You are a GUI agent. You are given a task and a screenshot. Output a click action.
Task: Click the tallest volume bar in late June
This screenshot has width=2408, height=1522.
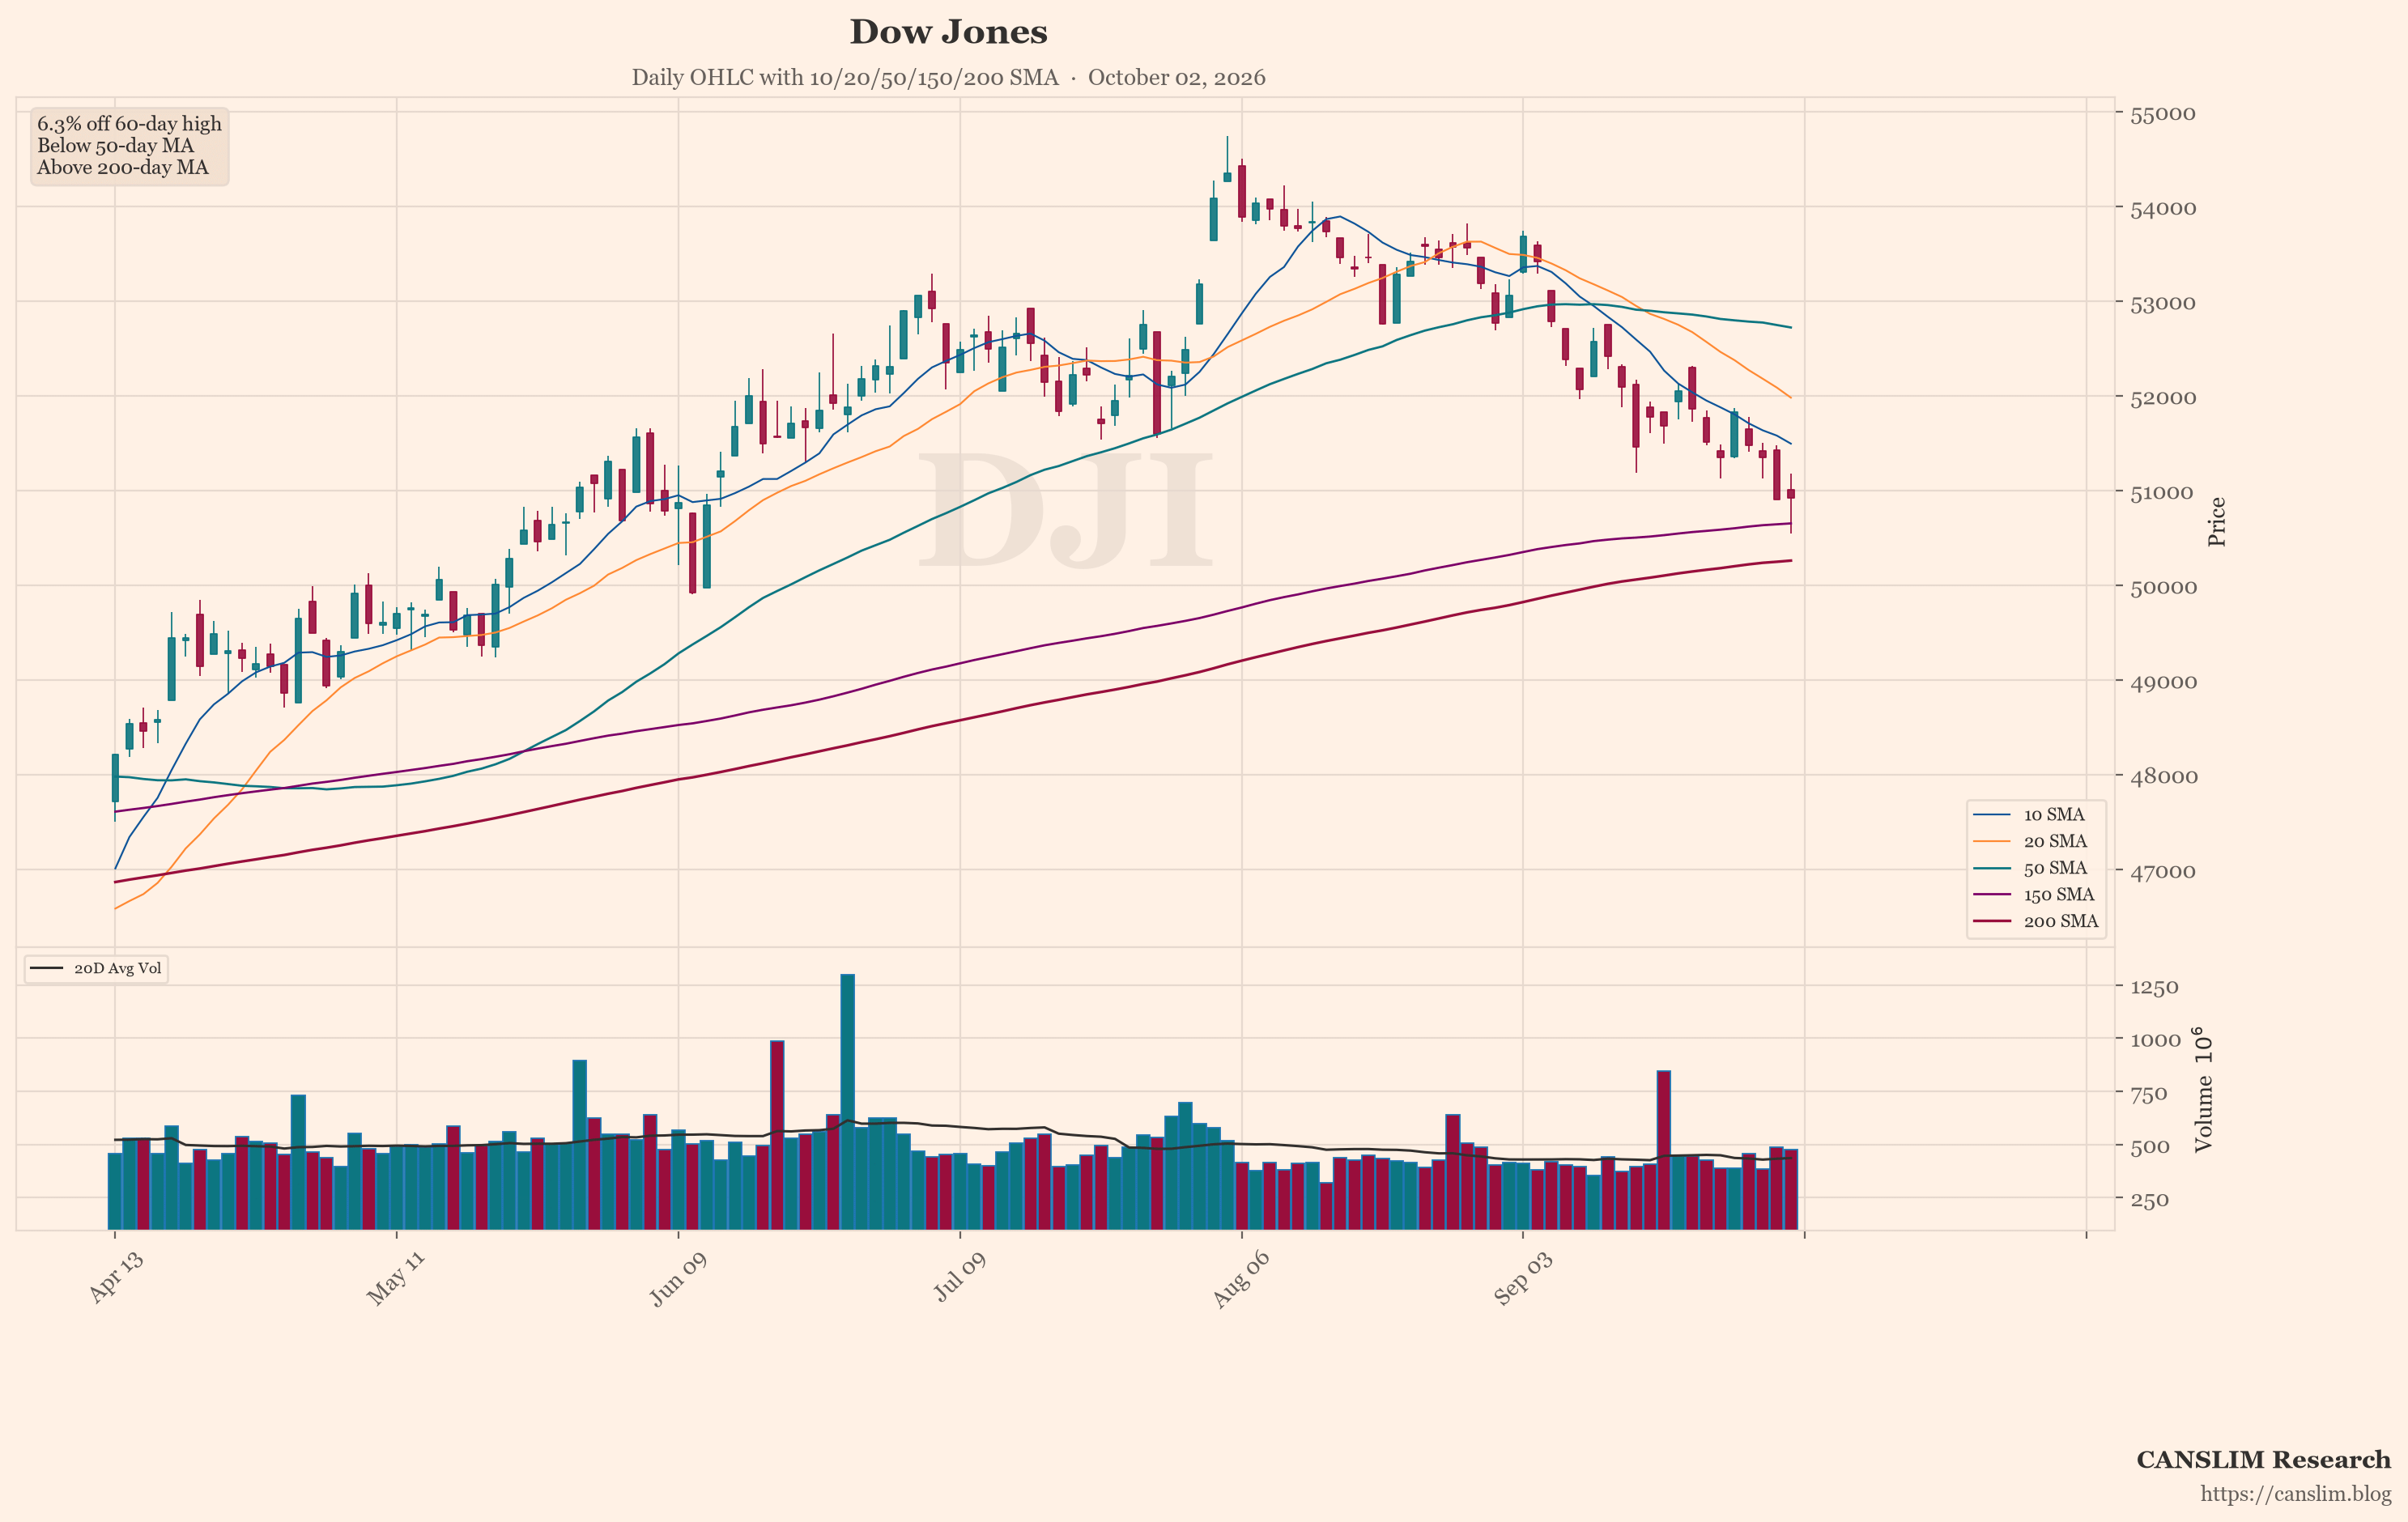coord(847,1101)
